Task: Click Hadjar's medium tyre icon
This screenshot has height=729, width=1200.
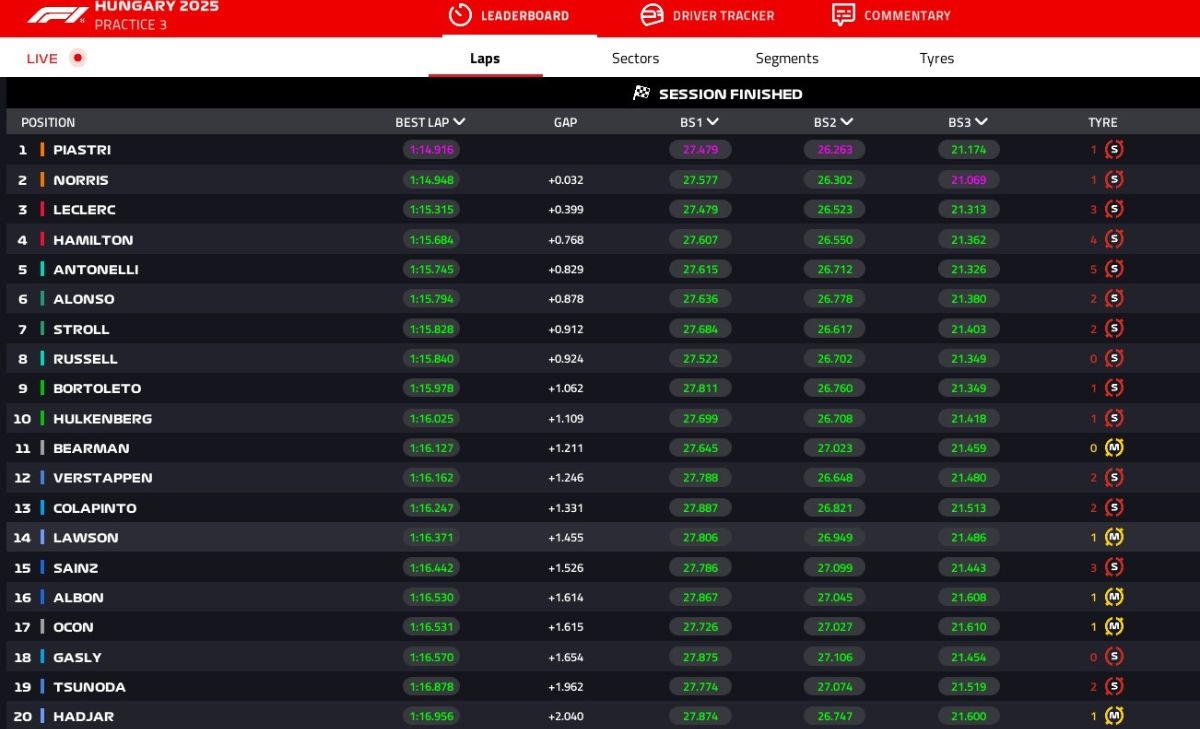Action: pos(1114,716)
